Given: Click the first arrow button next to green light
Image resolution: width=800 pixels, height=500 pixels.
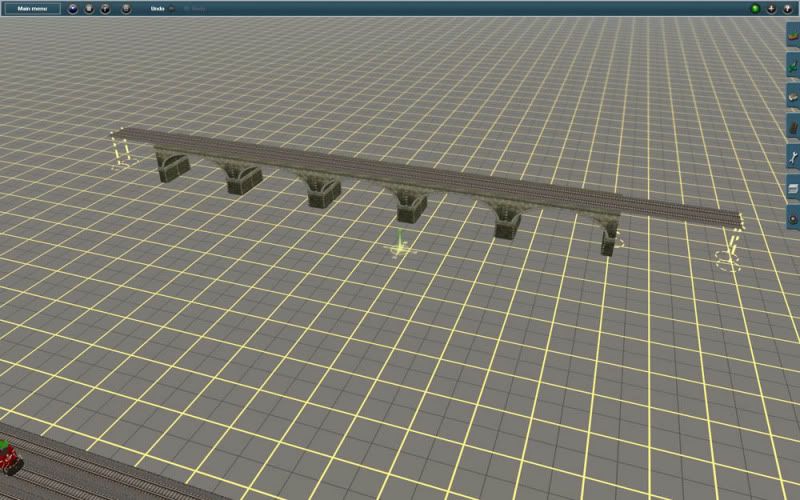Looking at the screenshot, I should [x=771, y=9].
